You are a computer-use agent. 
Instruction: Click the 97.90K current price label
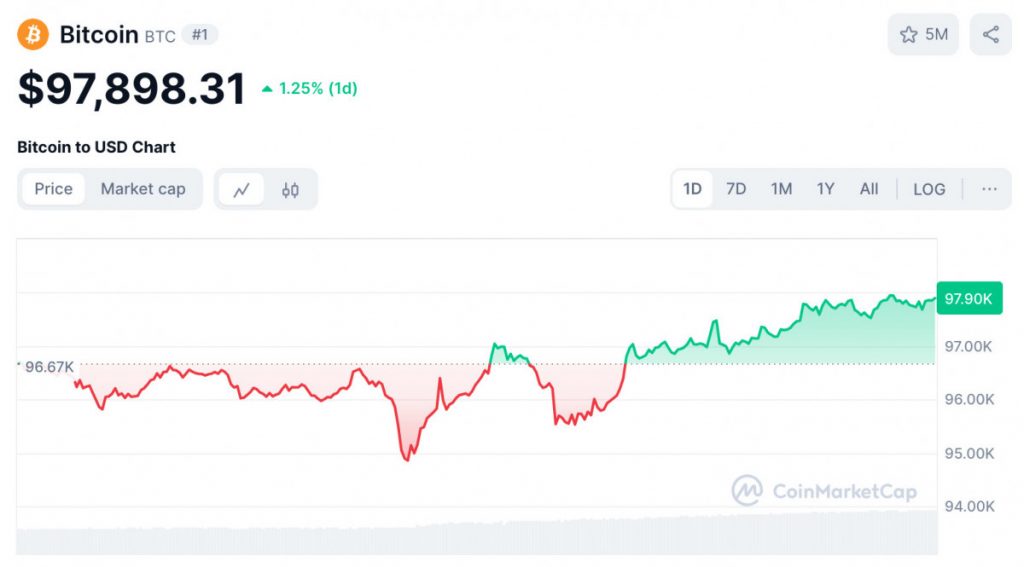pos(969,299)
